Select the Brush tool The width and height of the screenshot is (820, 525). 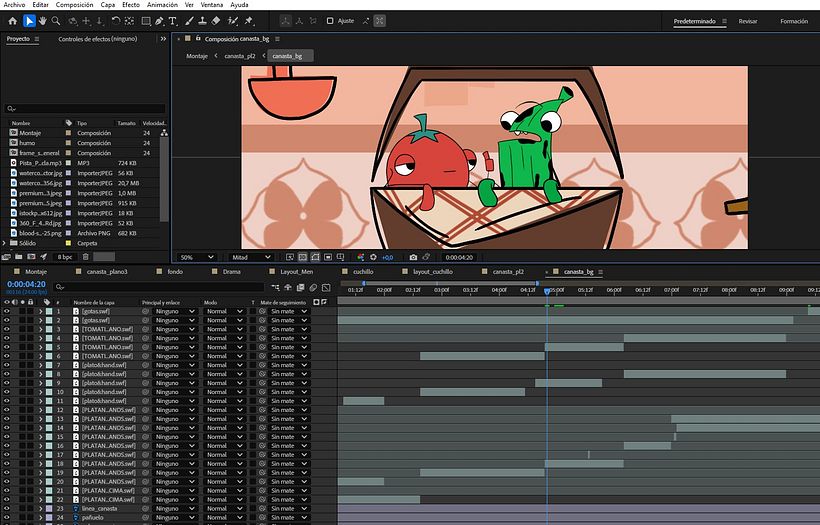tap(189, 21)
